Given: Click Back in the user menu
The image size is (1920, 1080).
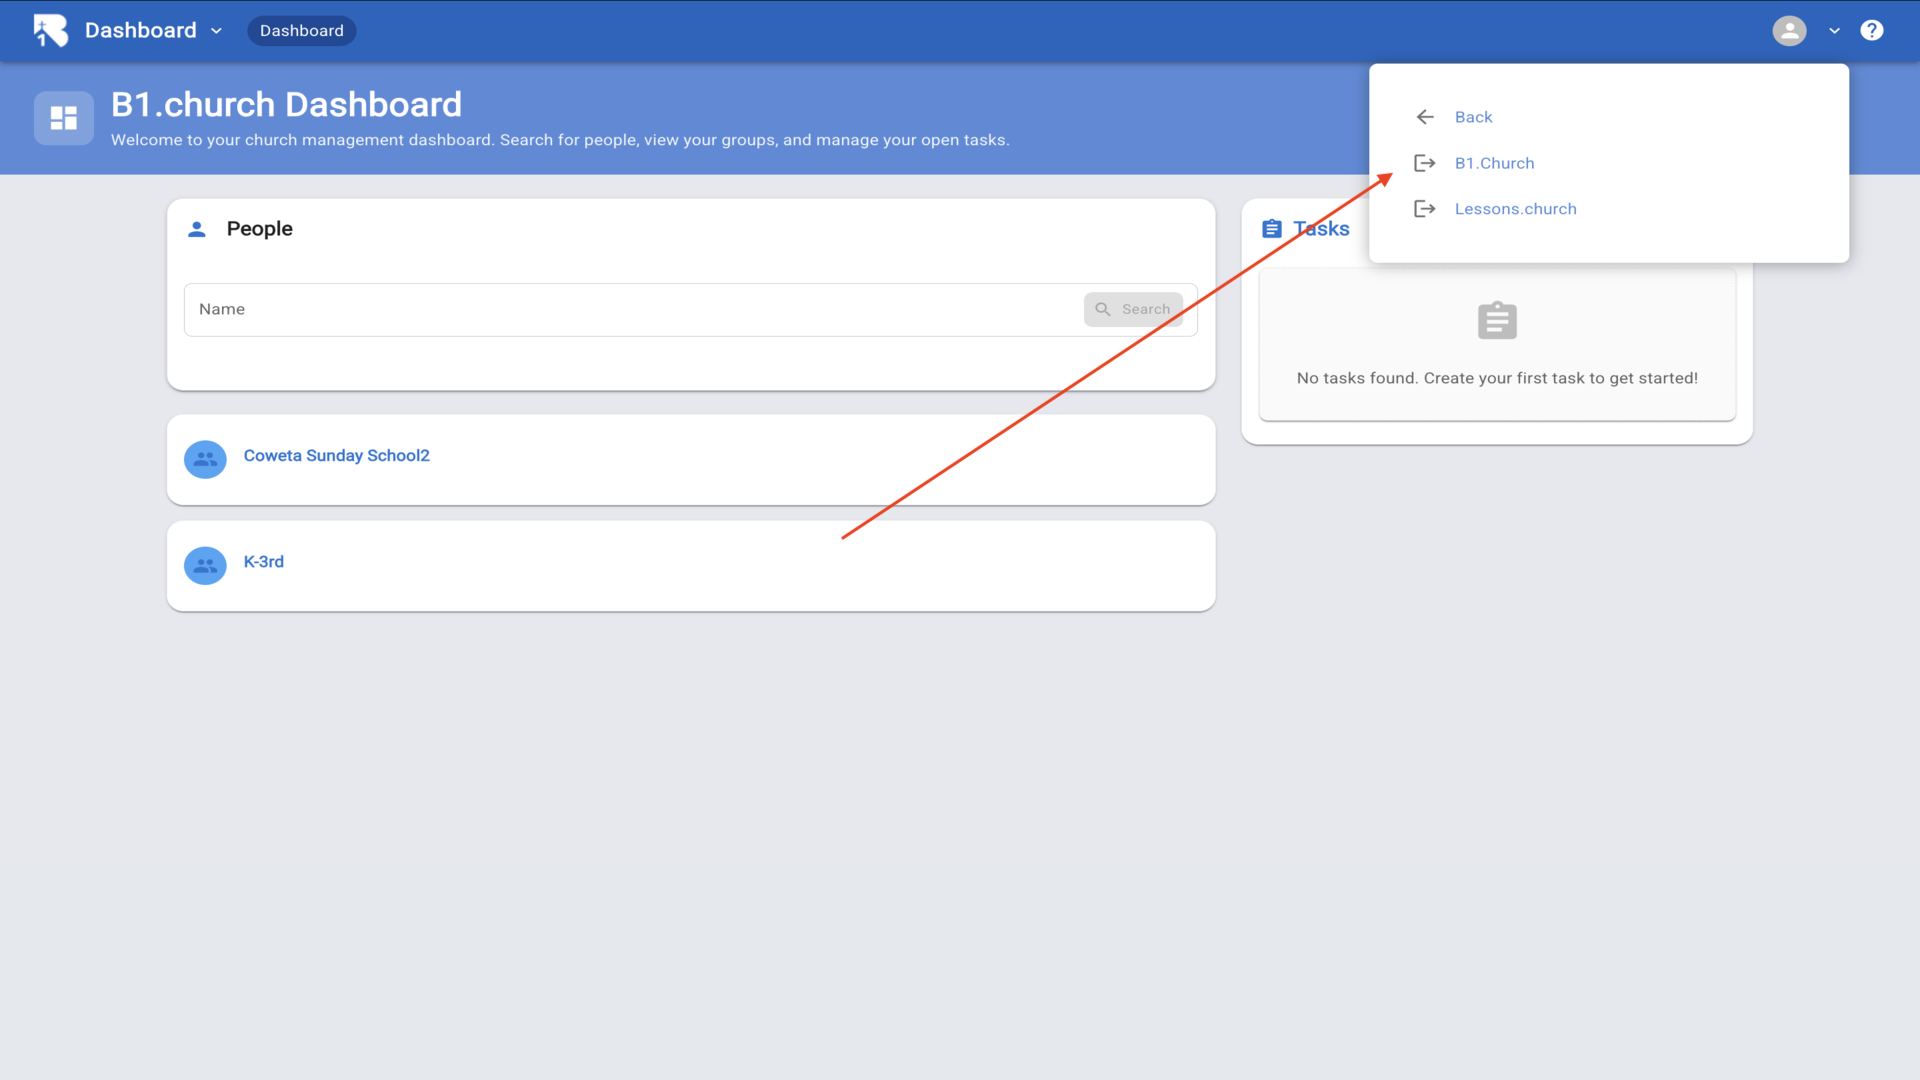Looking at the screenshot, I should click(x=1473, y=117).
